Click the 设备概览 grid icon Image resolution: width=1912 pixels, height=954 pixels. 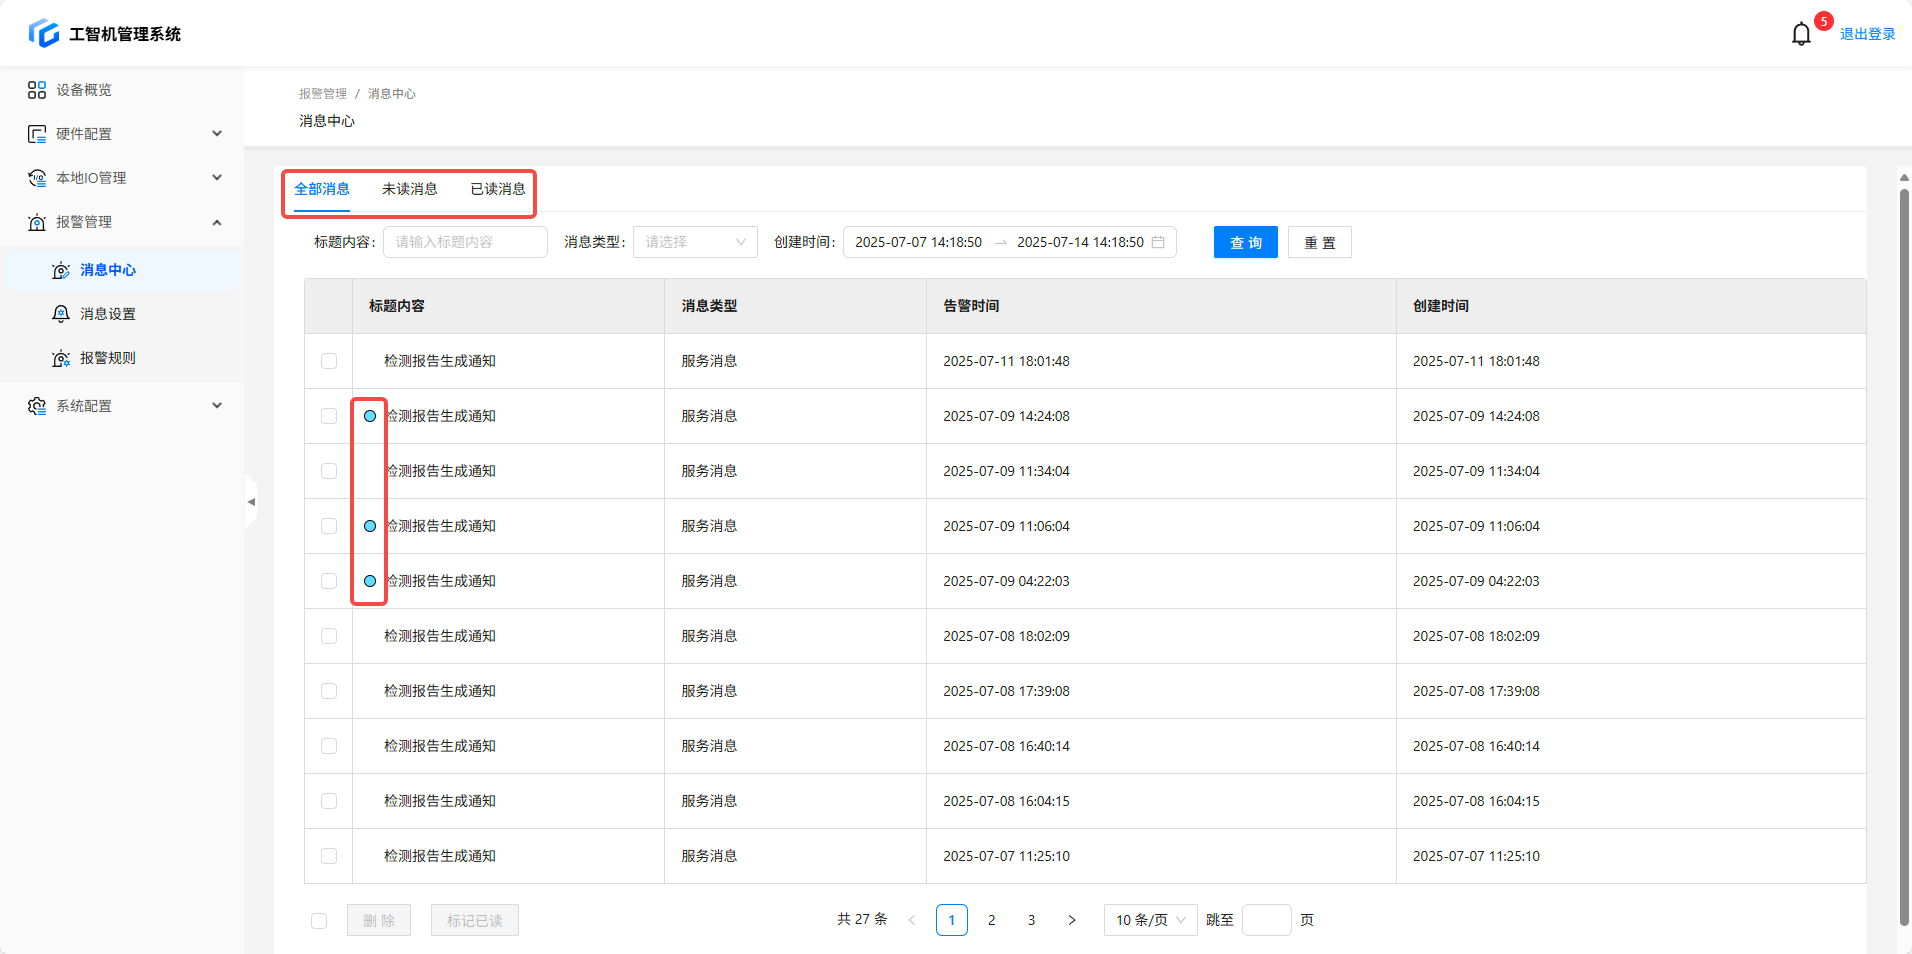37,90
